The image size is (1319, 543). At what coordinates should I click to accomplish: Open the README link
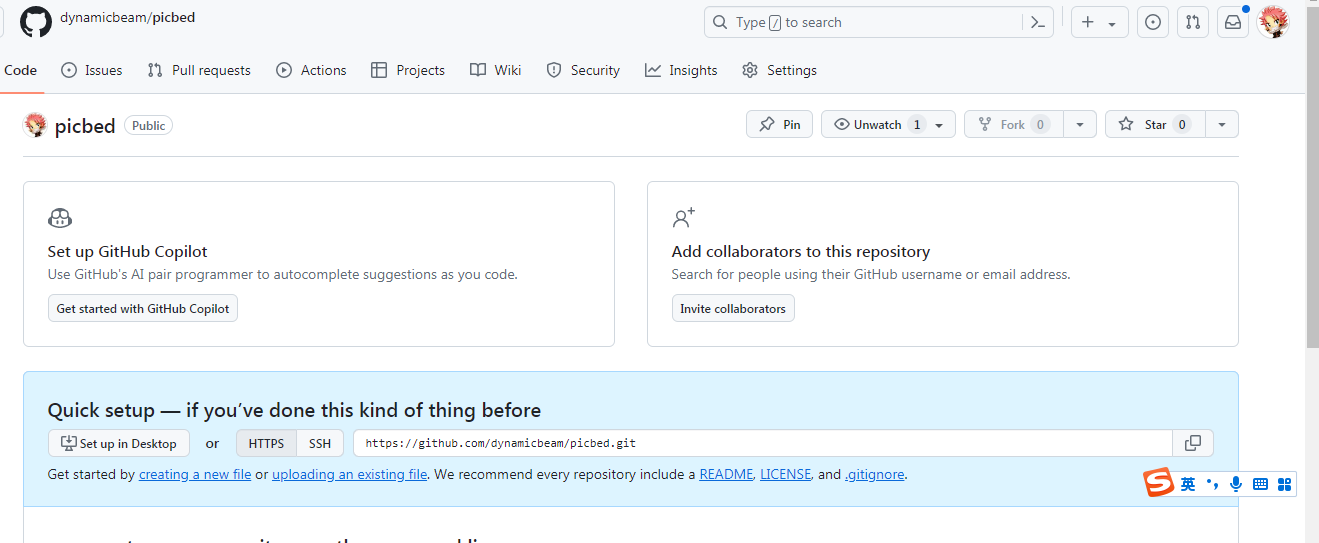(x=726, y=474)
